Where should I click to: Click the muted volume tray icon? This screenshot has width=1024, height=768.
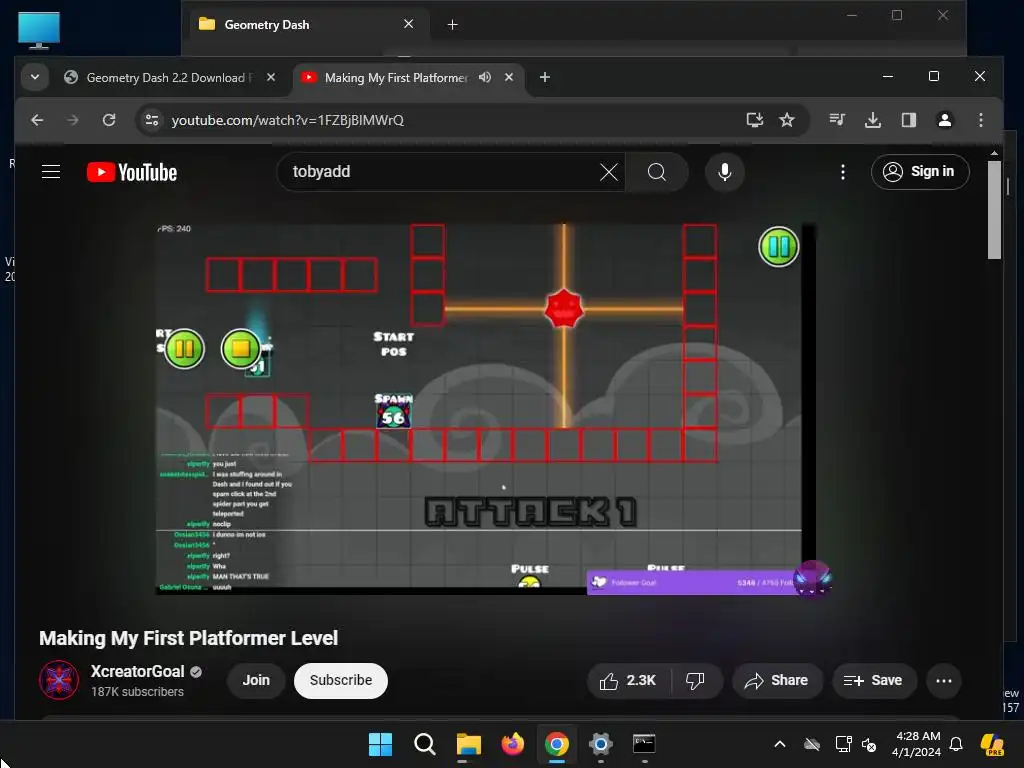coord(869,744)
